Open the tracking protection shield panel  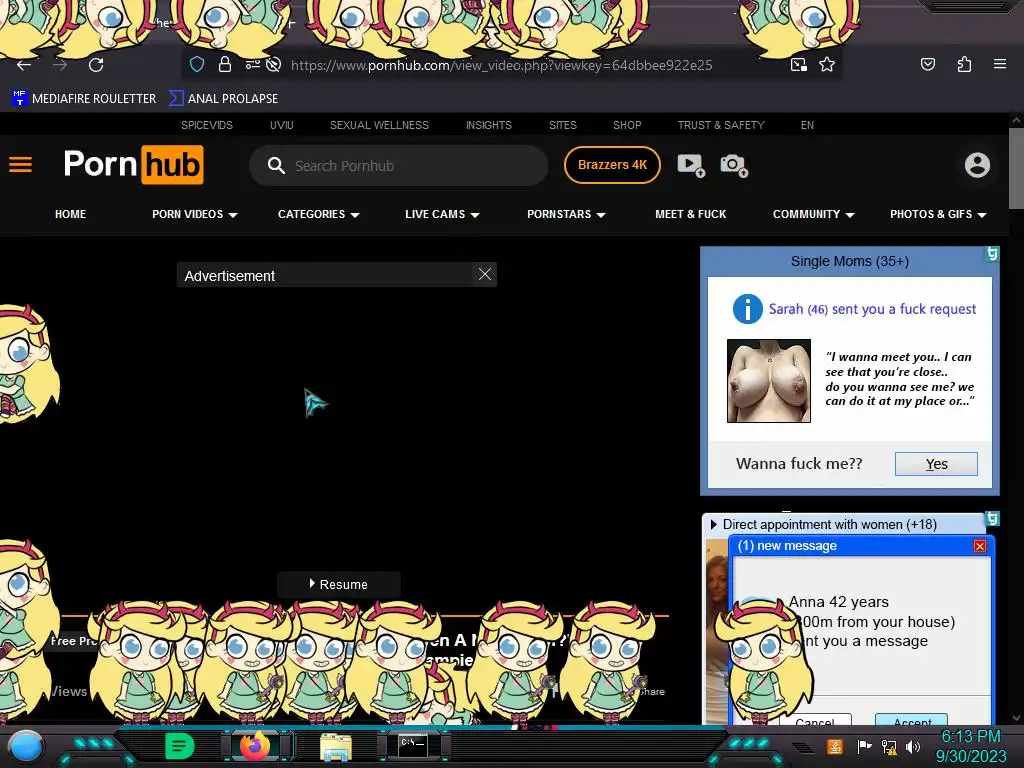coord(197,64)
